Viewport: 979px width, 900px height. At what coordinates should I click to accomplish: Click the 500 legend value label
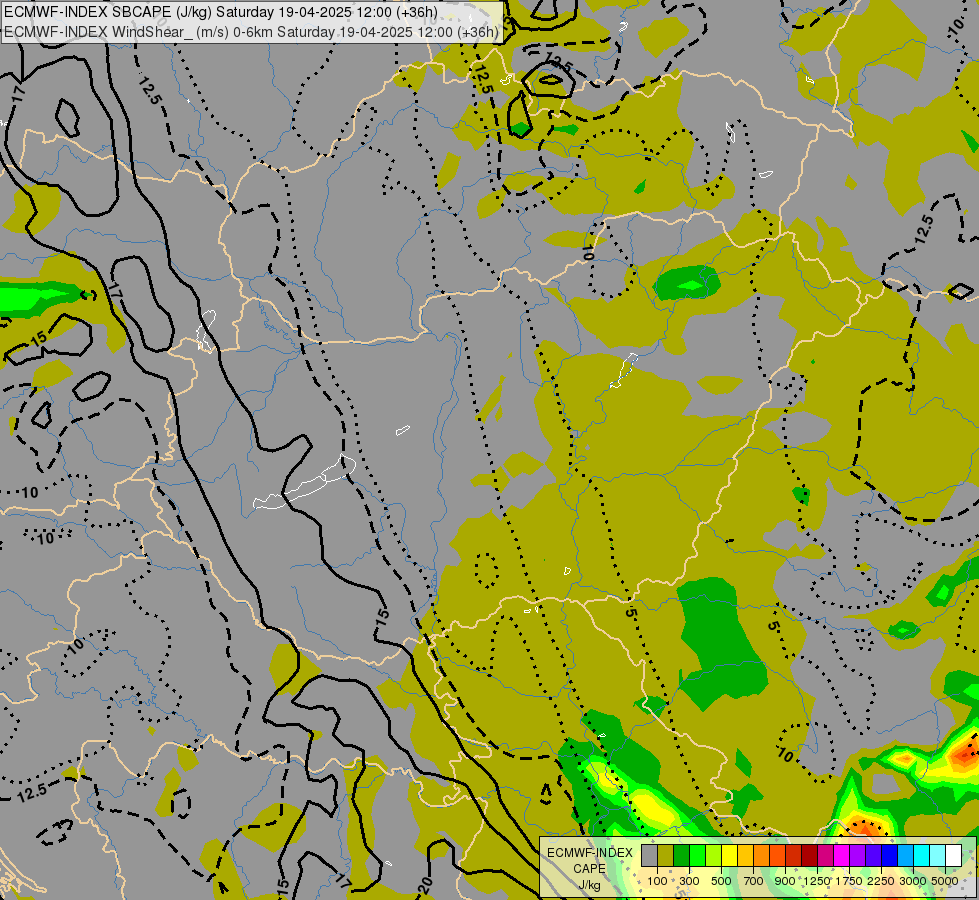click(x=721, y=881)
